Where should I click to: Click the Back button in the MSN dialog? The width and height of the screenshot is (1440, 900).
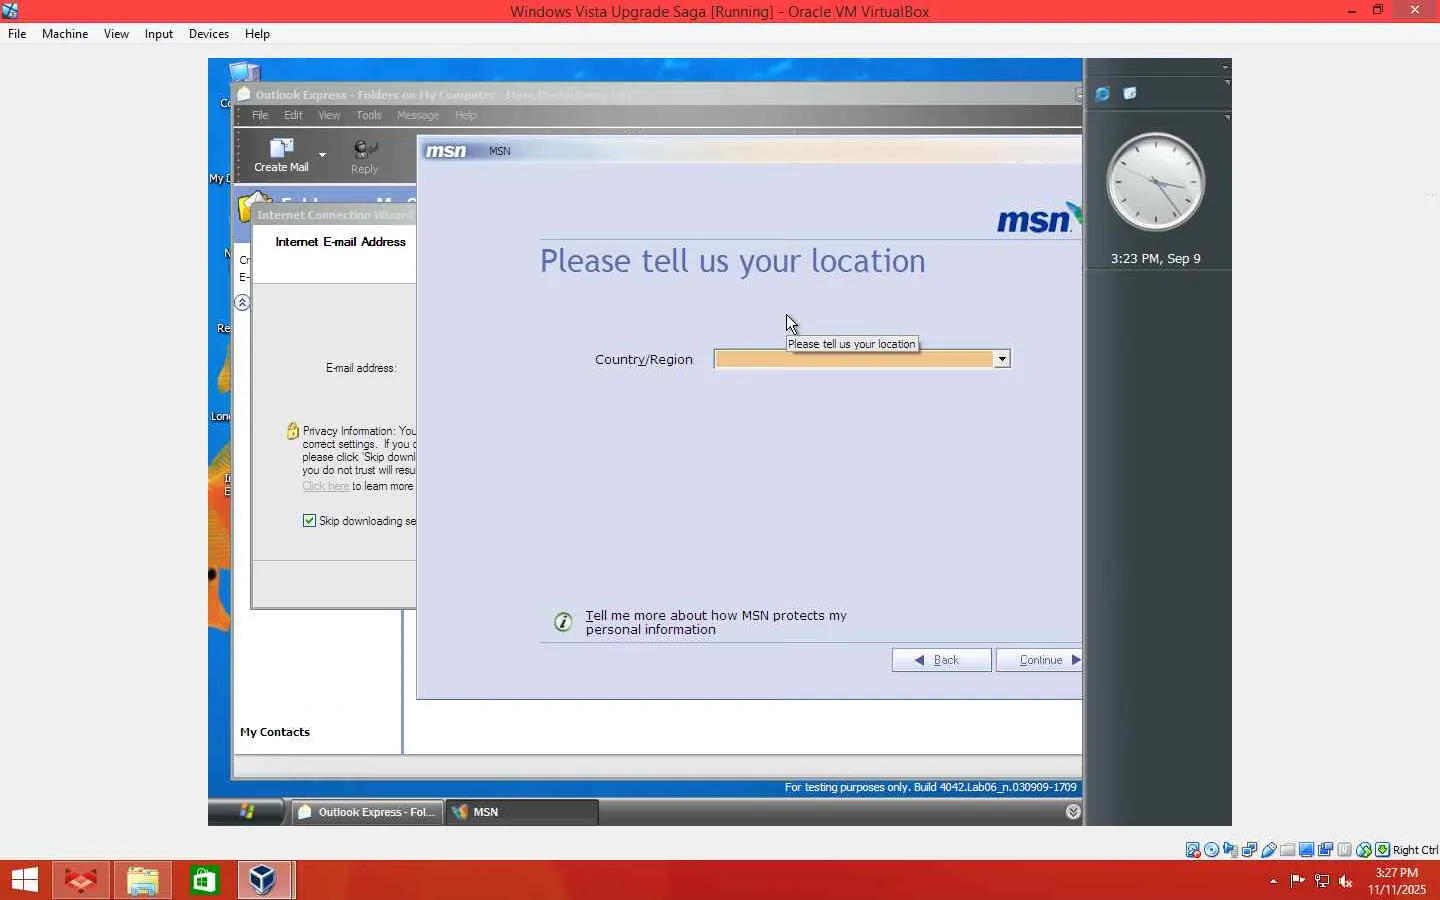941,660
